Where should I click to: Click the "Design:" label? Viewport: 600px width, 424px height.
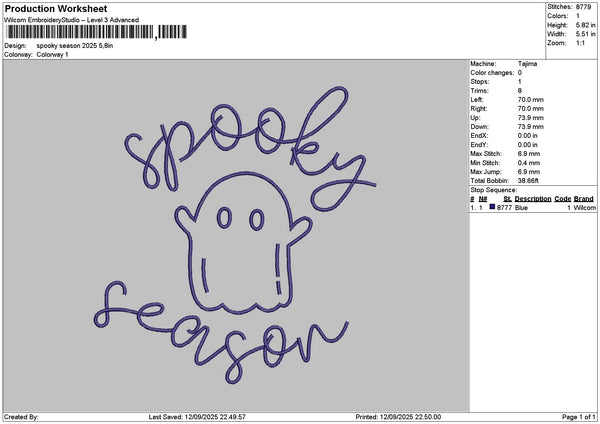tap(15, 46)
